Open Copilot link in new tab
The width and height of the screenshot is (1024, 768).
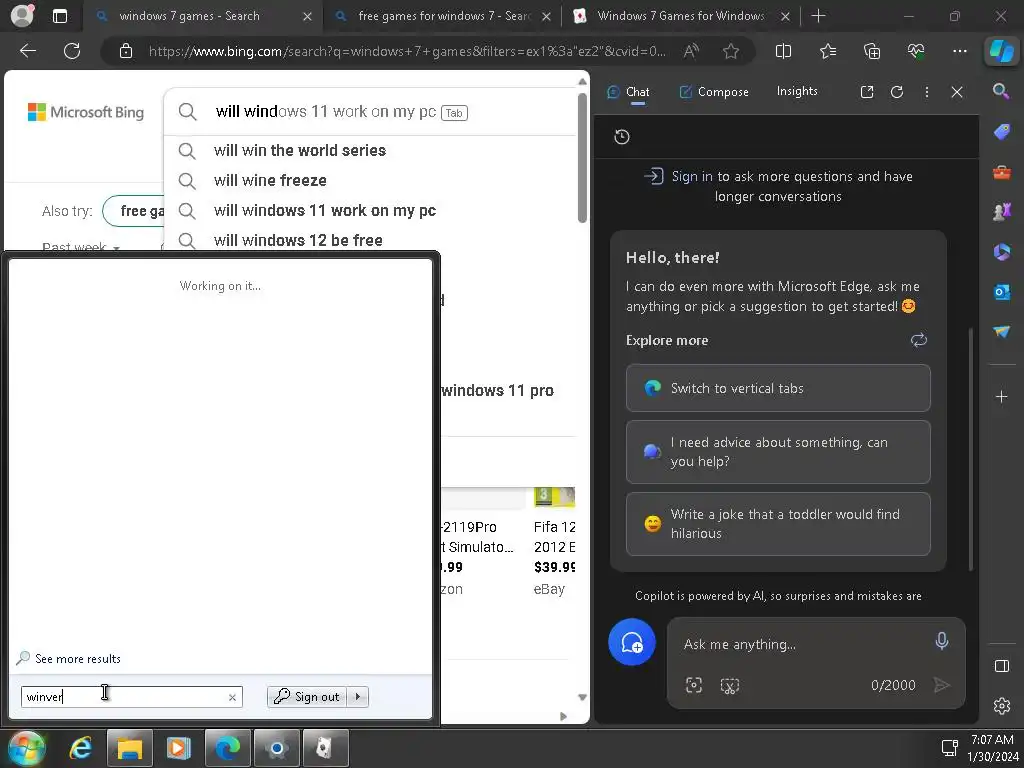pos(867,92)
